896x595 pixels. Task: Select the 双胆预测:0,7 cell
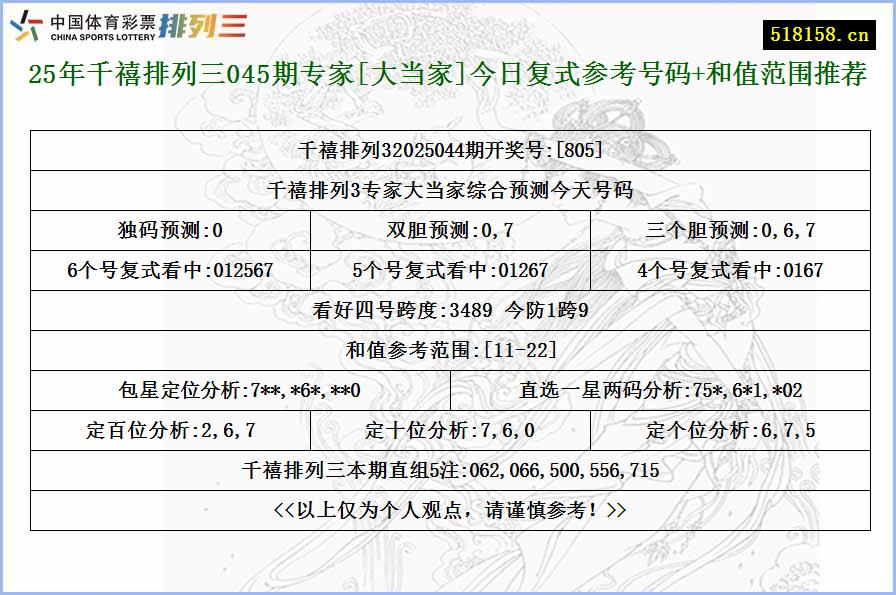(x=448, y=229)
